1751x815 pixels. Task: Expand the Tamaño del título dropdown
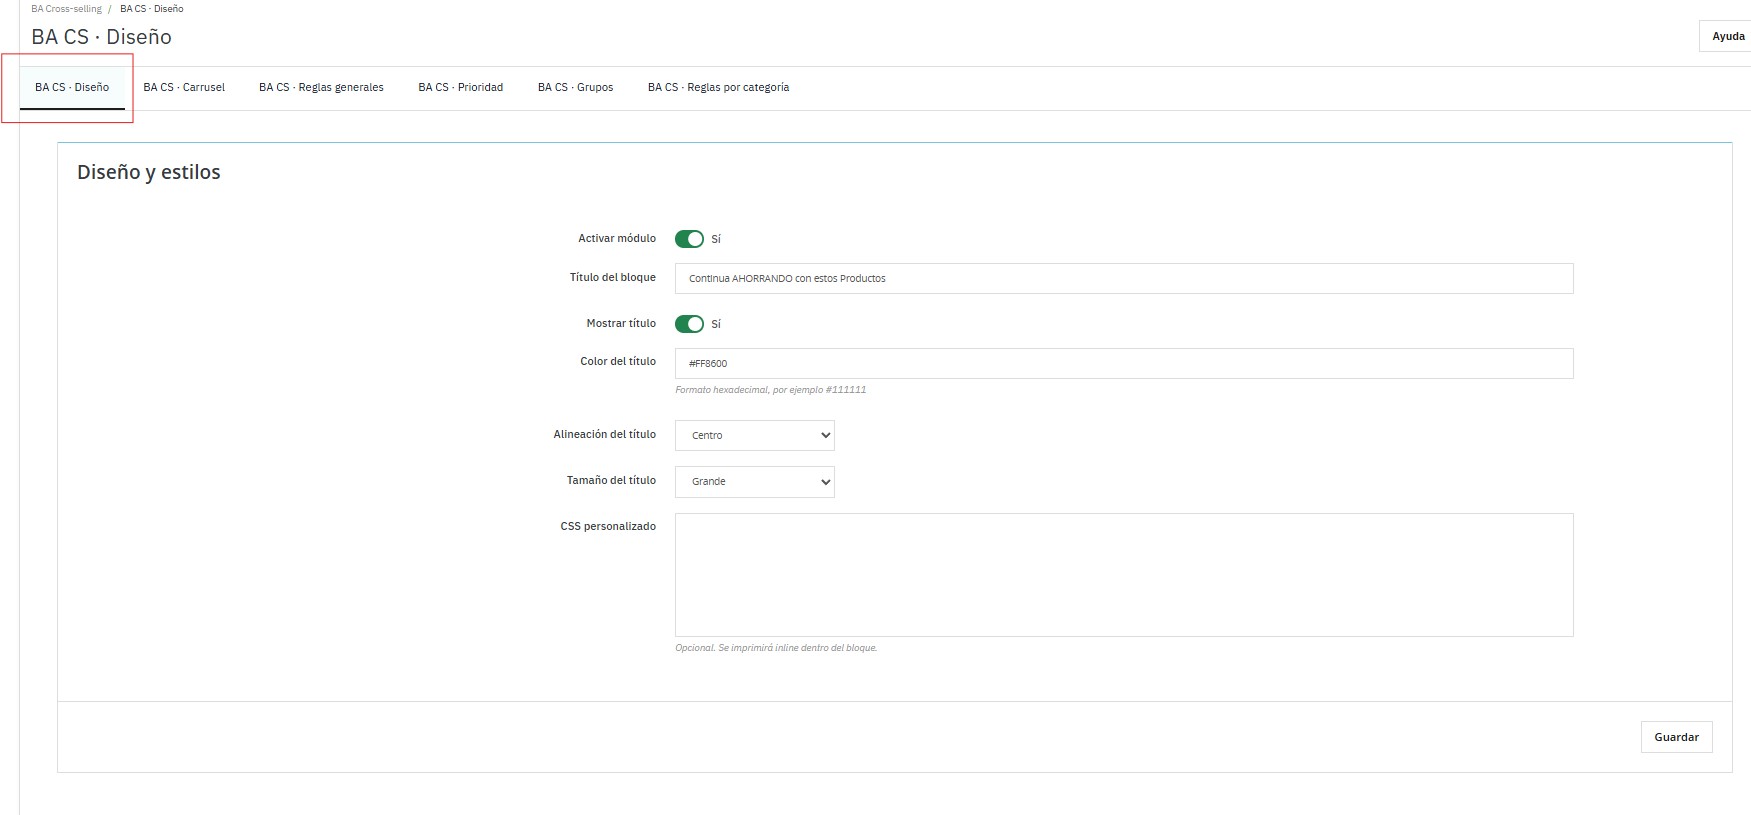tap(754, 481)
